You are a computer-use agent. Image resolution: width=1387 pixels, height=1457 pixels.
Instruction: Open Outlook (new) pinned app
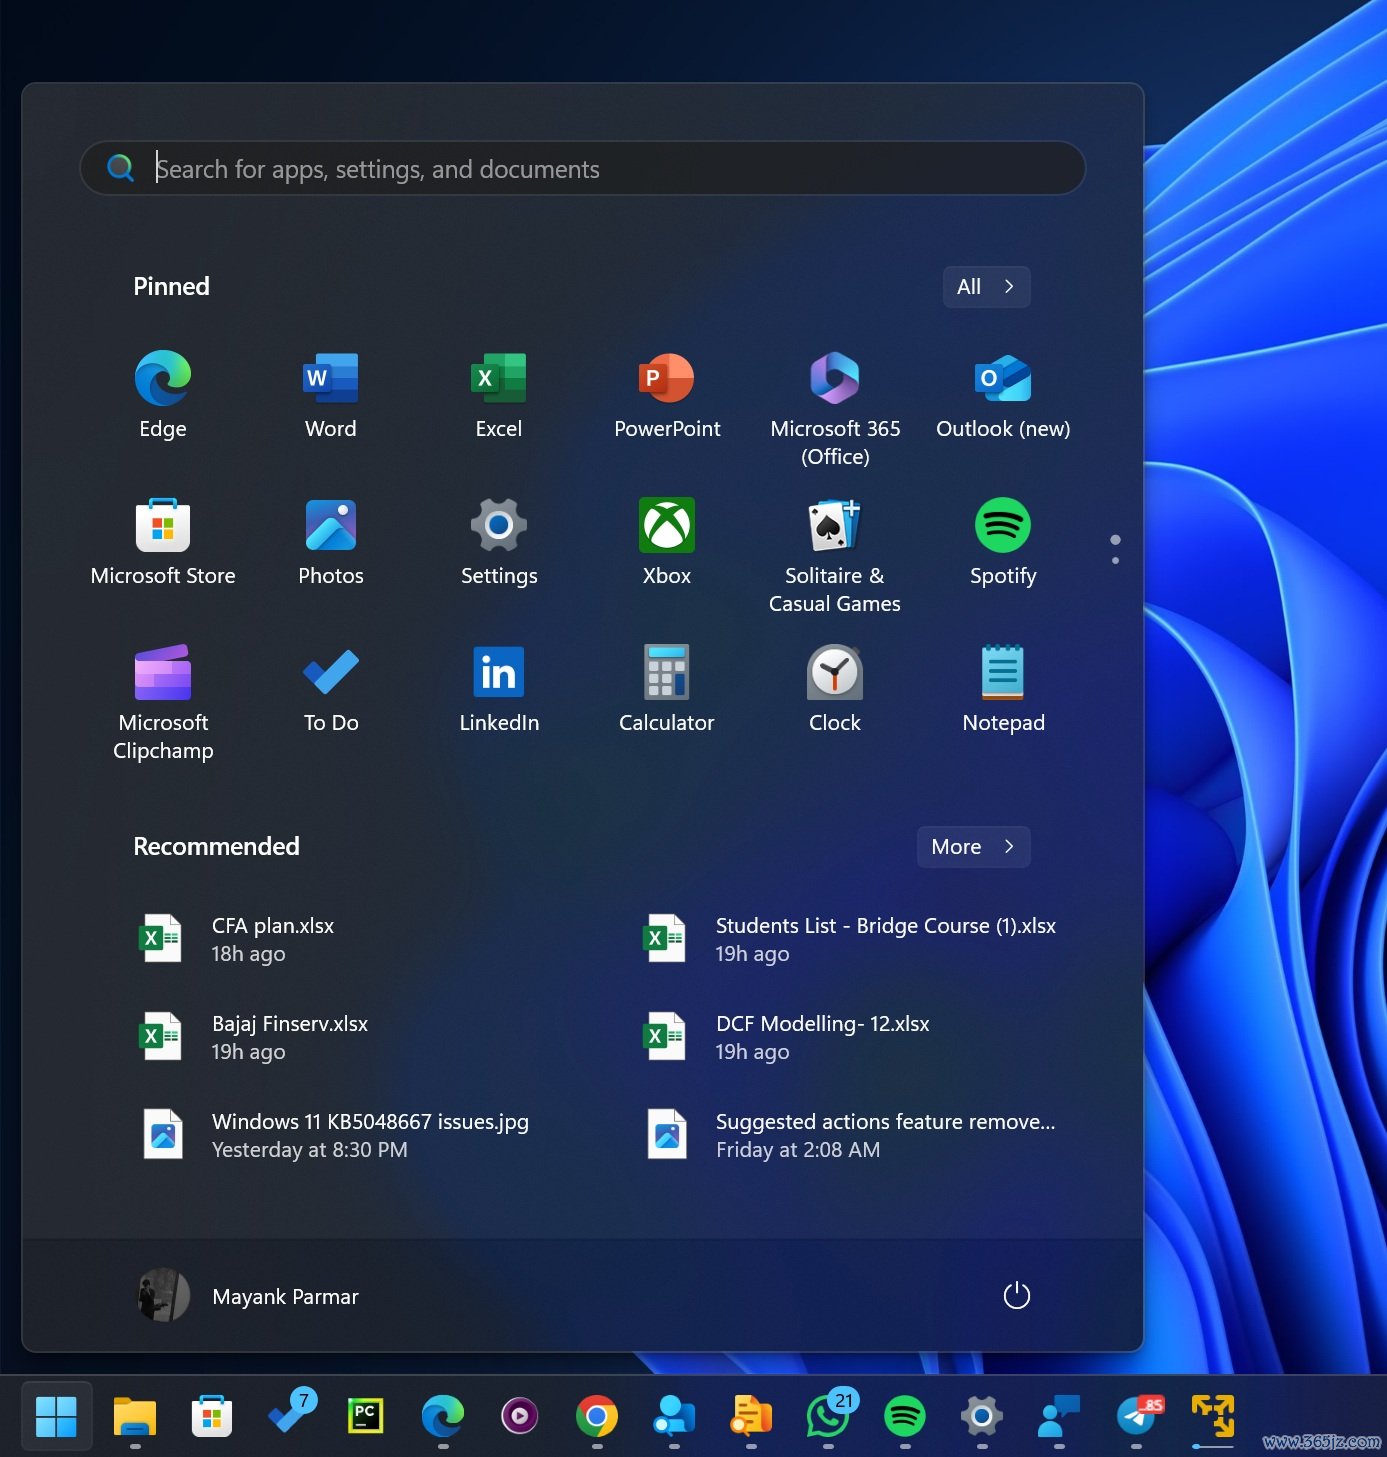(1003, 394)
